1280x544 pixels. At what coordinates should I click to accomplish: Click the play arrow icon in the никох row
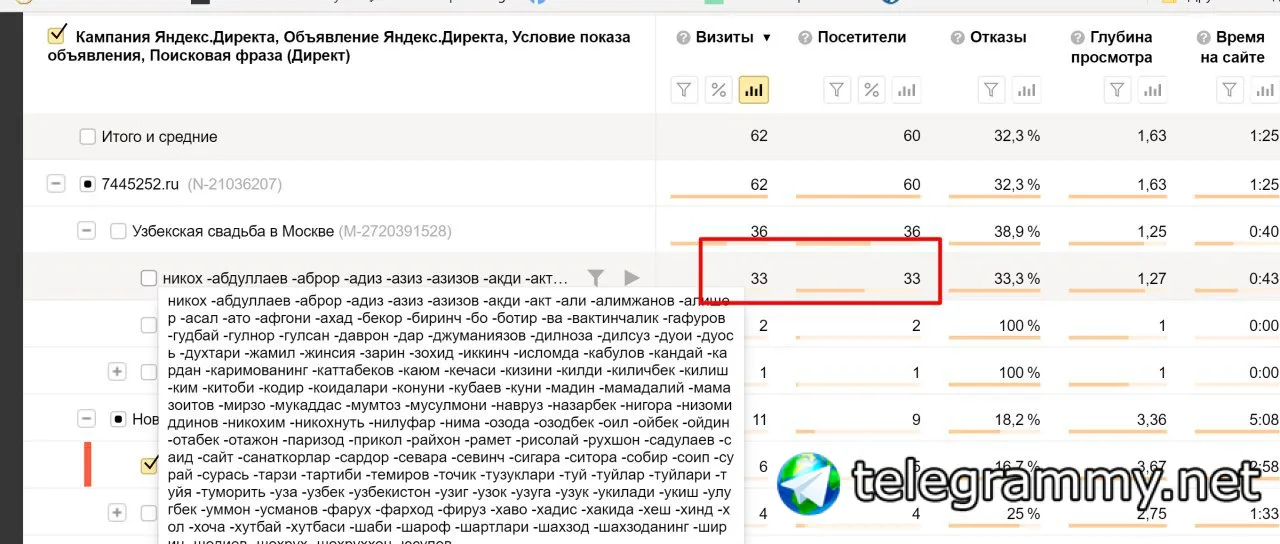(x=631, y=278)
